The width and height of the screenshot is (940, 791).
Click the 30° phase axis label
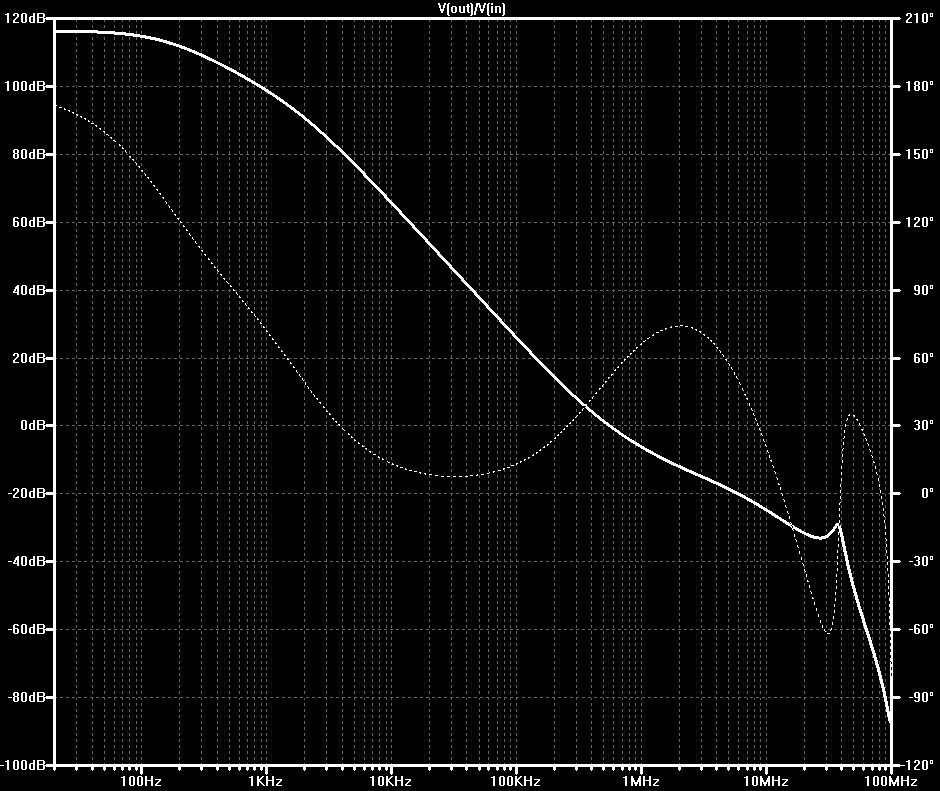[923, 425]
